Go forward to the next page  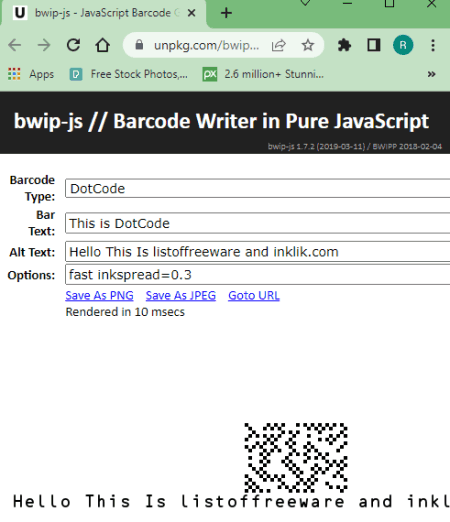pos(44,45)
